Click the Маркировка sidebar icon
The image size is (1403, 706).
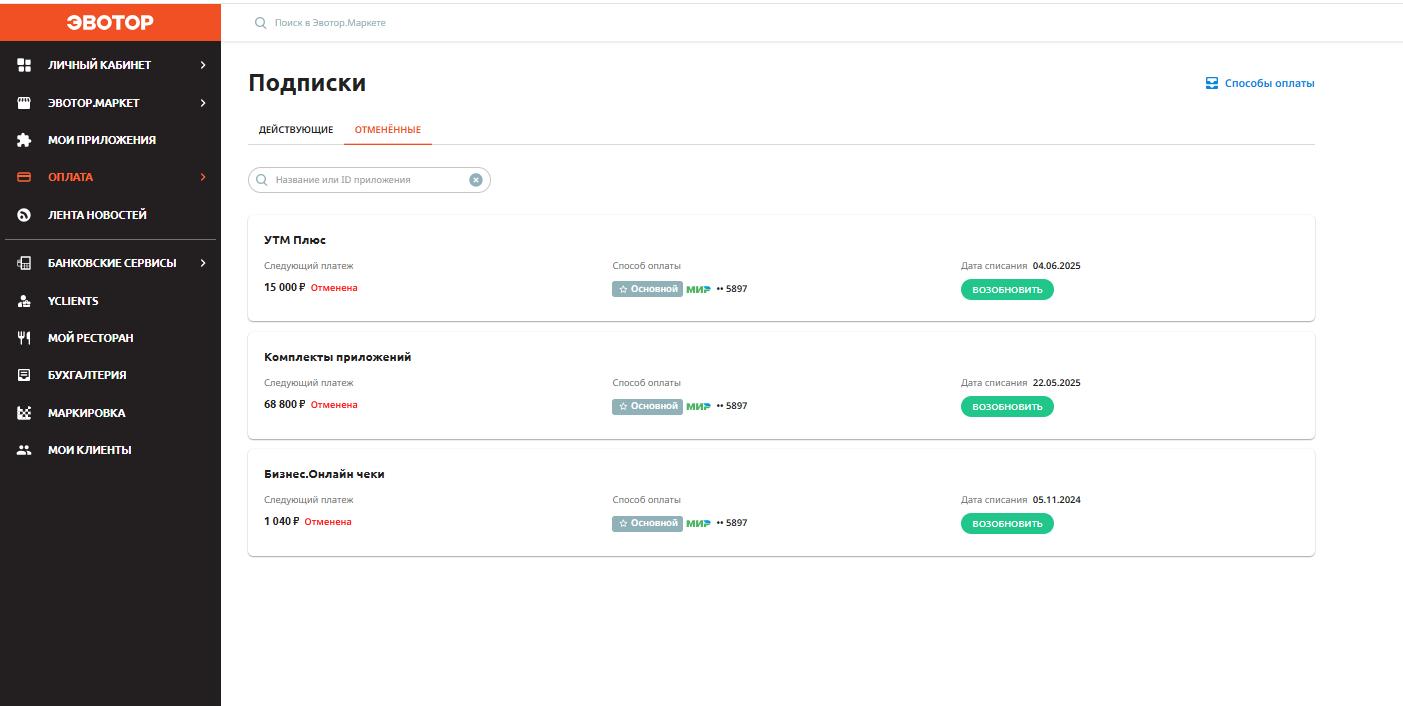25,413
